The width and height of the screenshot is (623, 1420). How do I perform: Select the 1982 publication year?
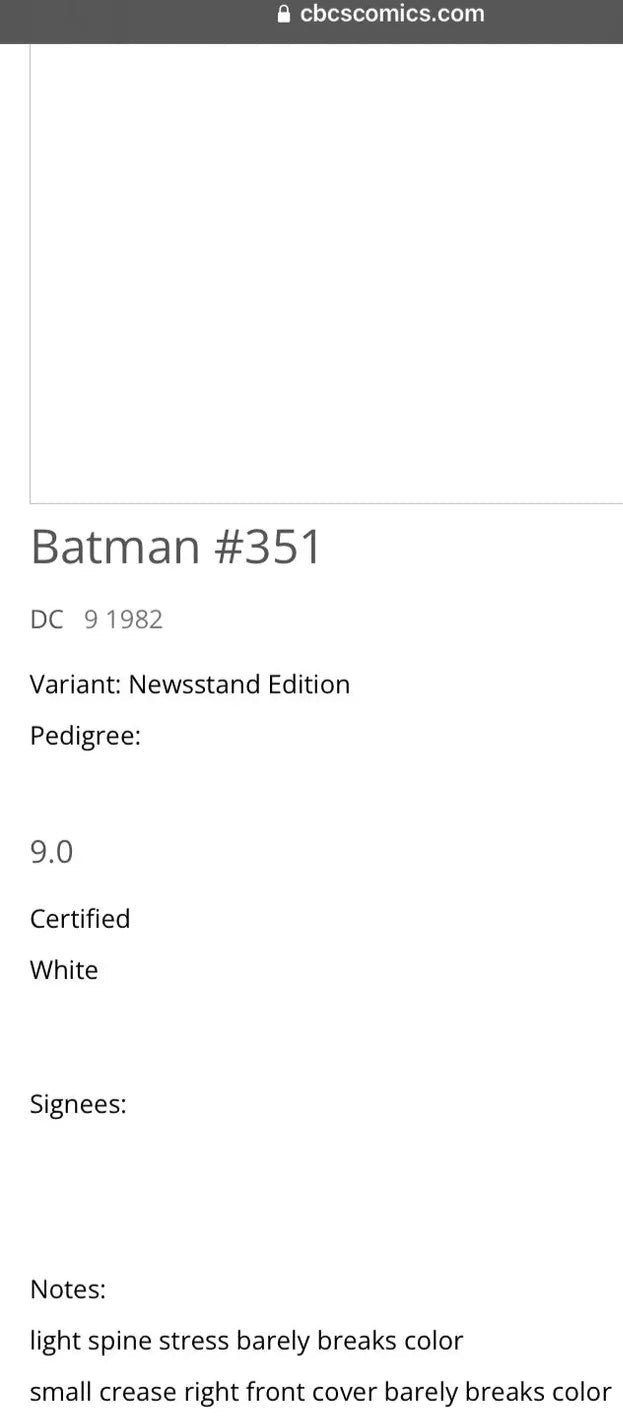(134, 619)
